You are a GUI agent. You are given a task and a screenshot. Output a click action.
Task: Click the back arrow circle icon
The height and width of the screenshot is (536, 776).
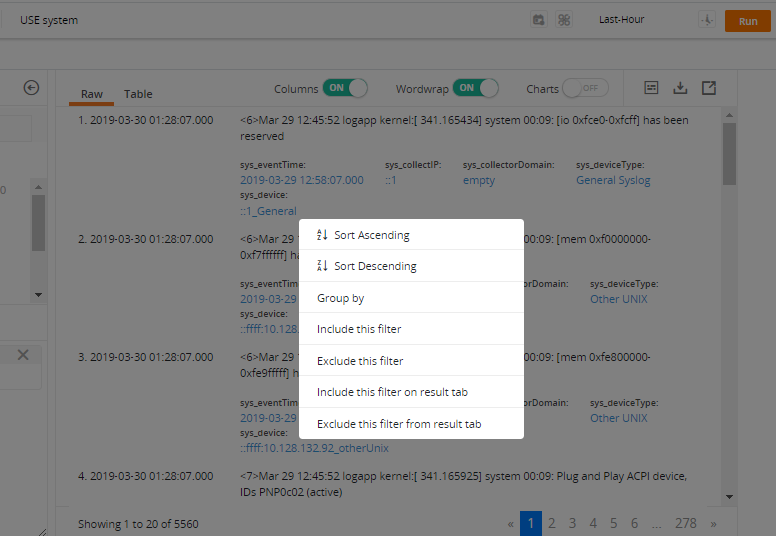point(31,88)
